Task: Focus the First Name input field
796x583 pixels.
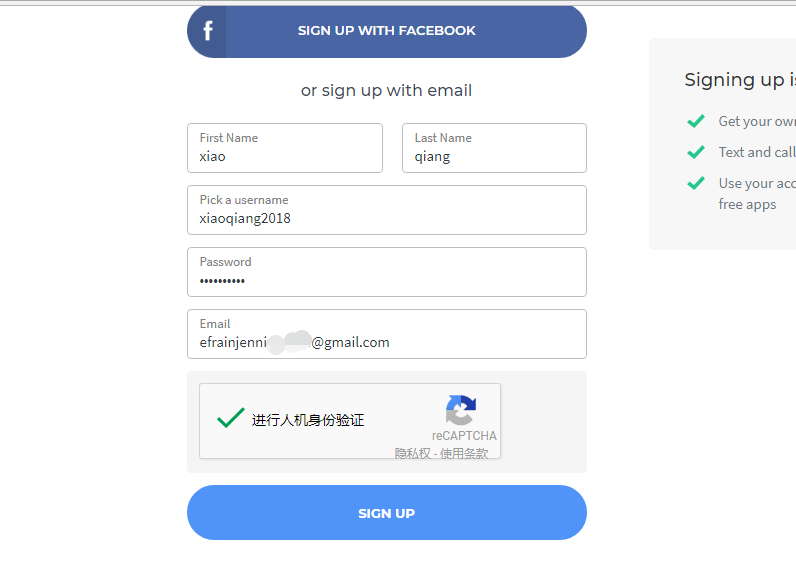Action: click(x=285, y=148)
